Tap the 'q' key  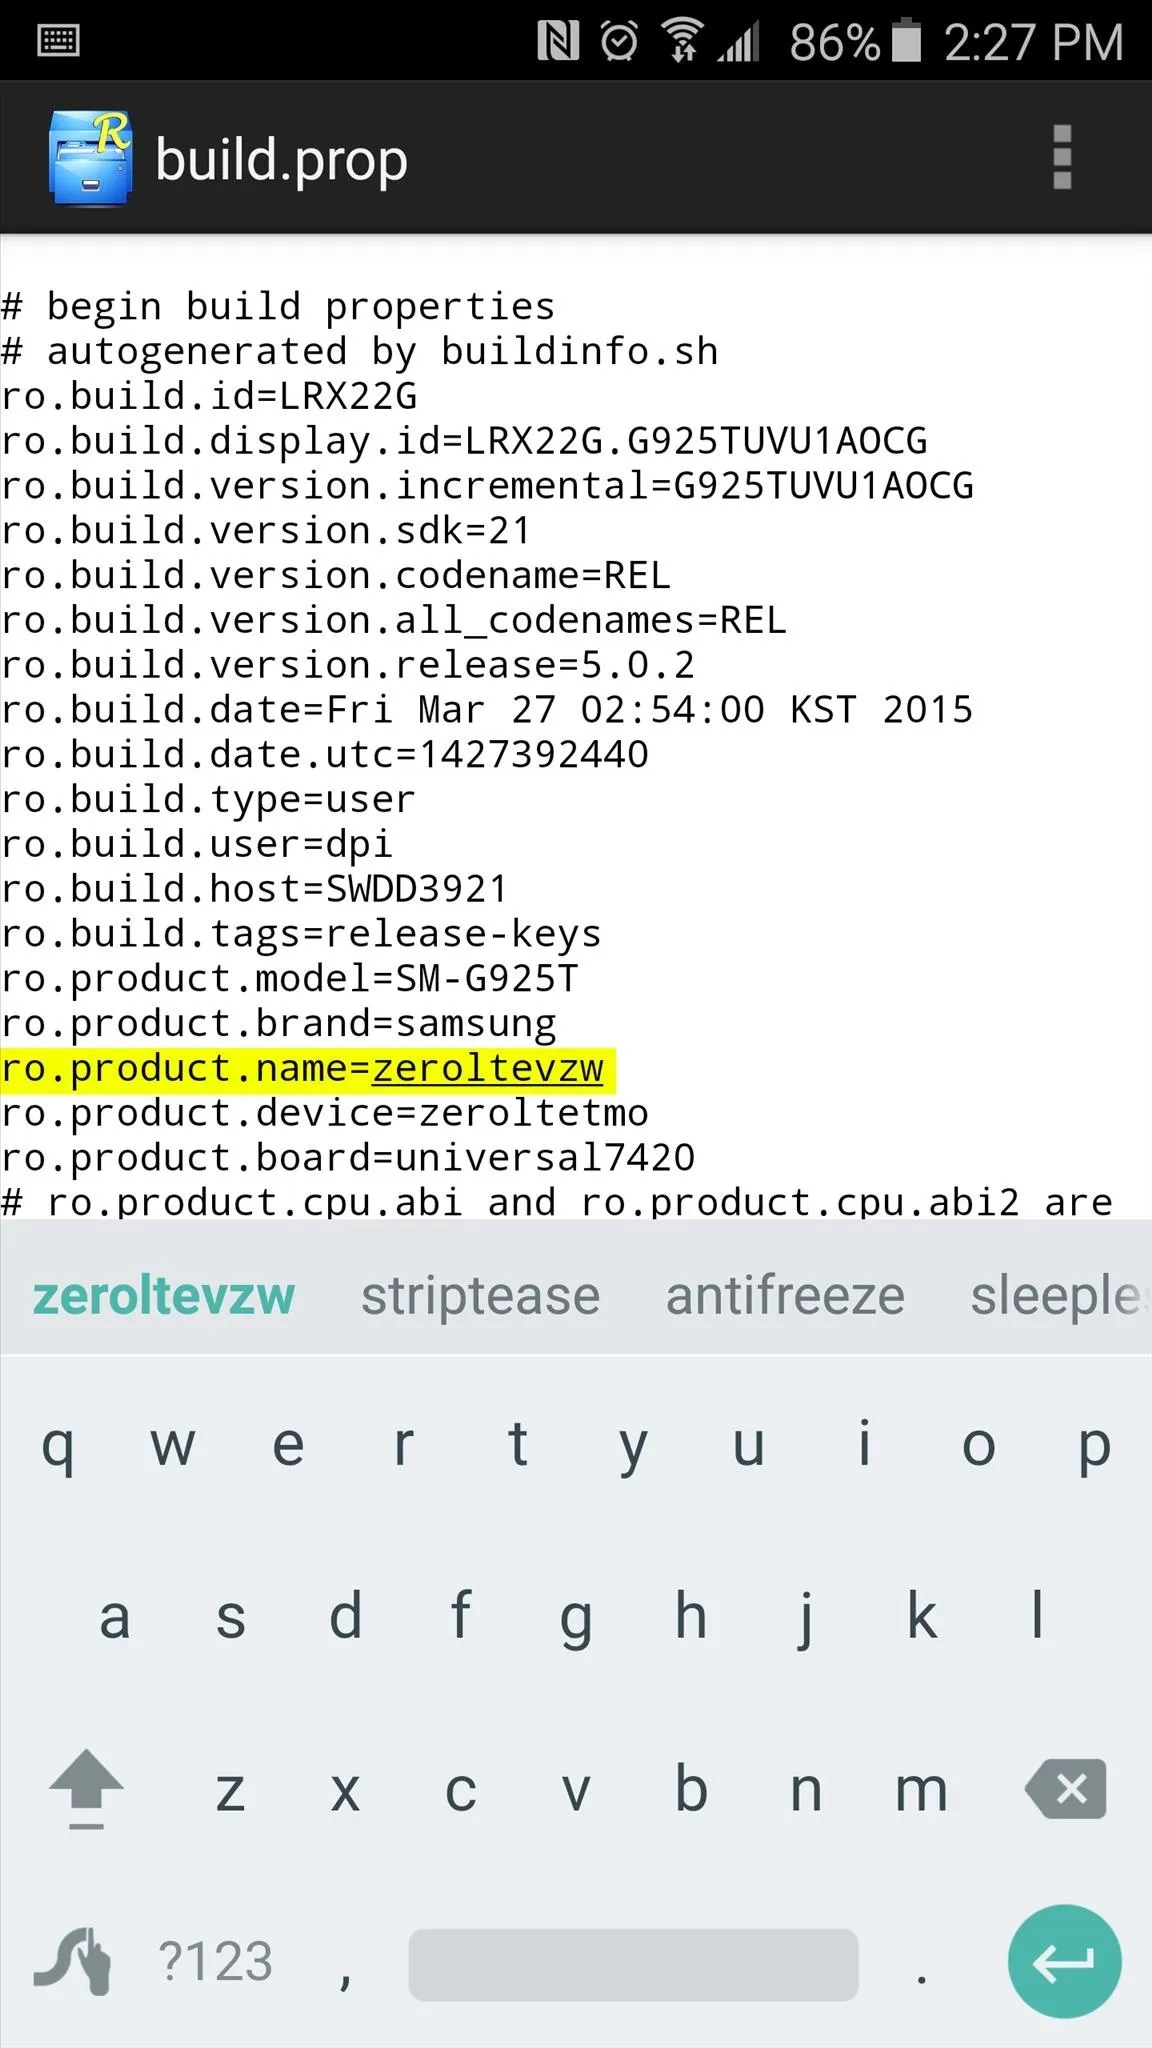click(58, 1446)
